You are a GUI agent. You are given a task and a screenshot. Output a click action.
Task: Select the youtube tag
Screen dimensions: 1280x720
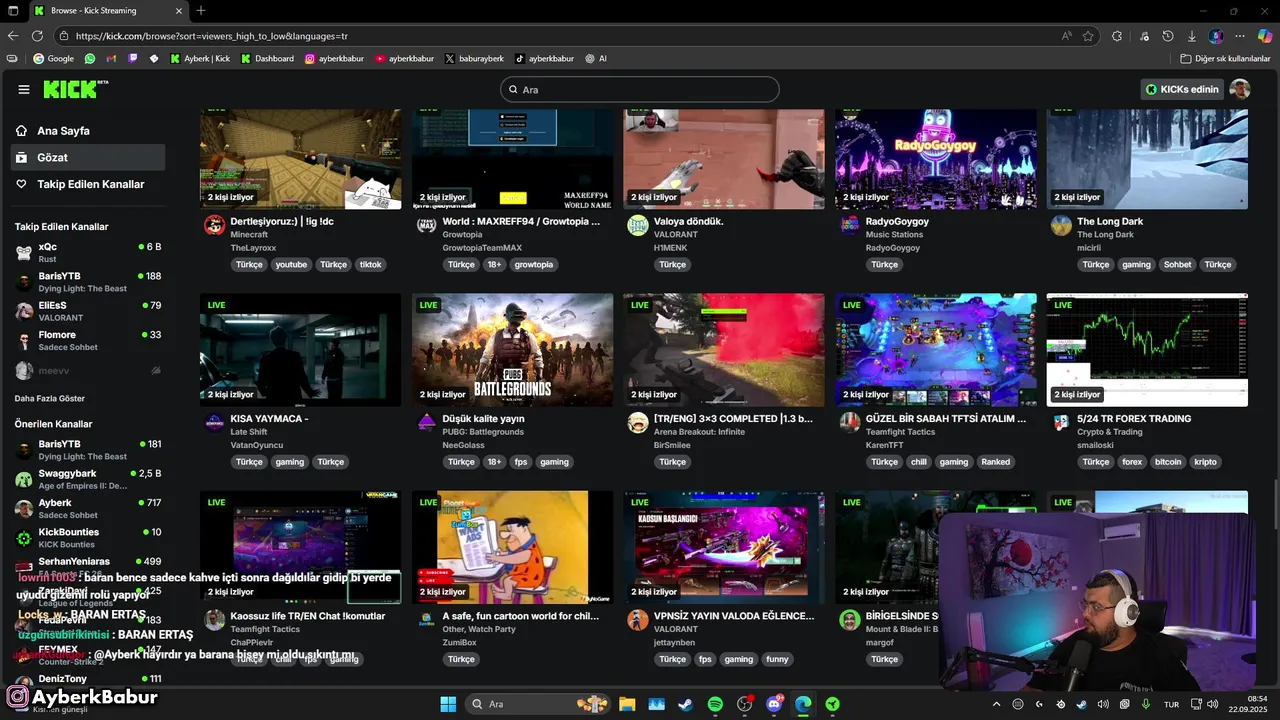(x=291, y=265)
